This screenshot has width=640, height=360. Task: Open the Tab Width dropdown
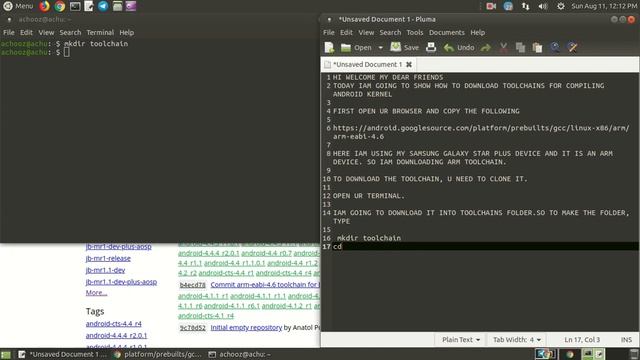pos(517,340)
